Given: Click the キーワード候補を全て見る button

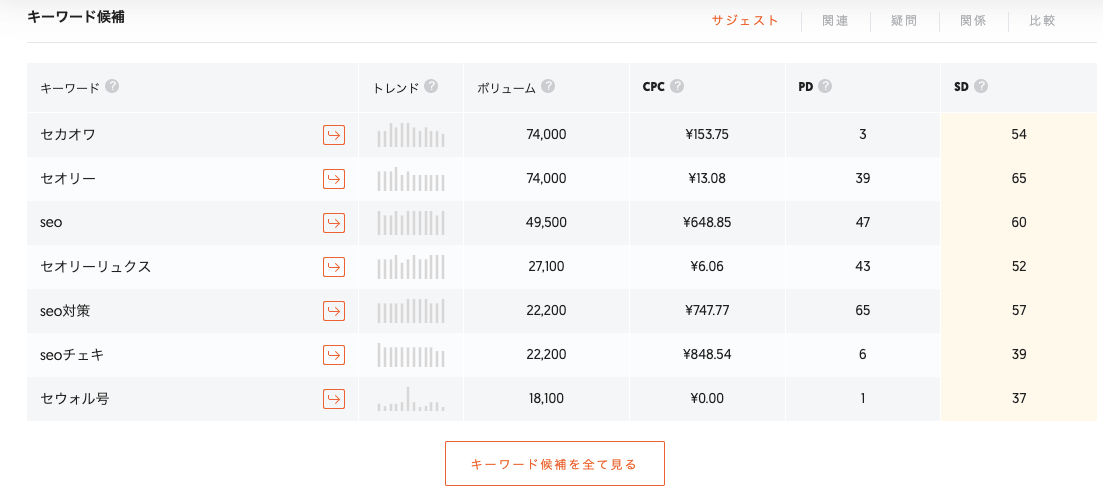Looking at the screenshot, I should pos(554,464).
